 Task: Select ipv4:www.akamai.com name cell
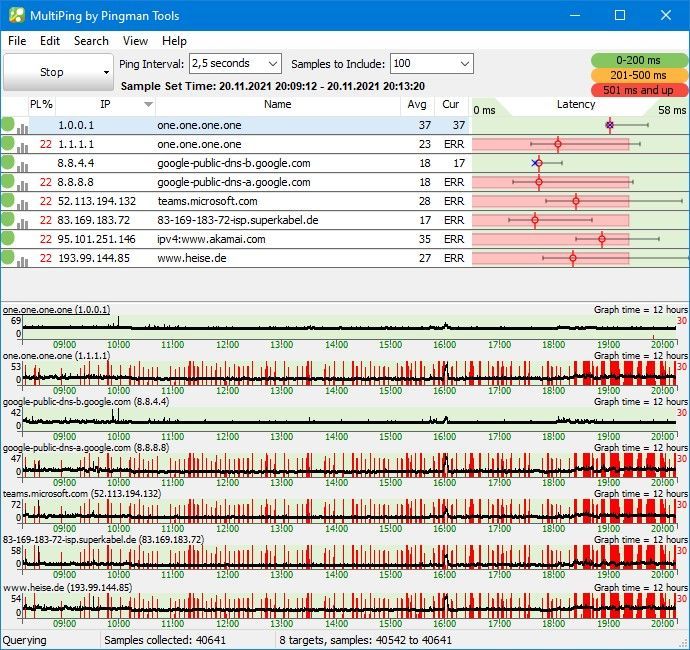click(x=211, y=239)
